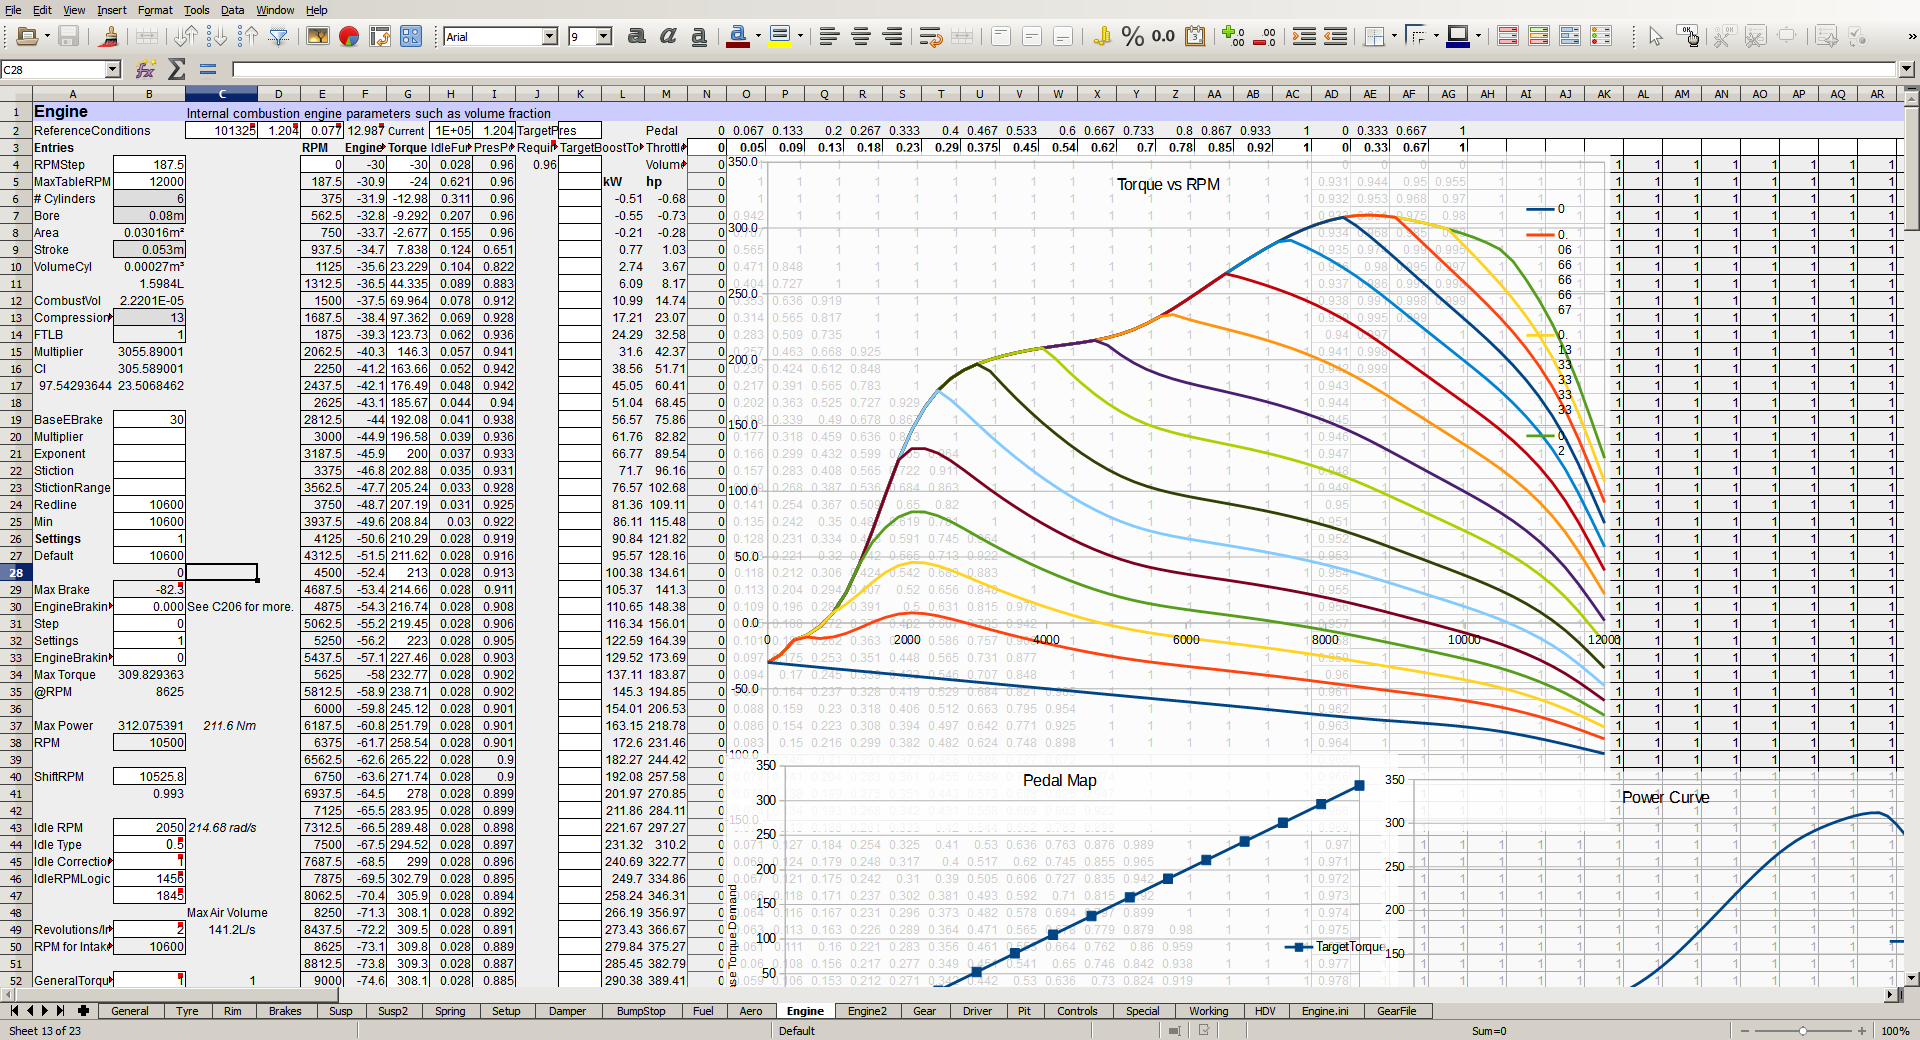Expand the formula bar input line
Viewport: 1920px width, 1040px height.
[1907, 69]
